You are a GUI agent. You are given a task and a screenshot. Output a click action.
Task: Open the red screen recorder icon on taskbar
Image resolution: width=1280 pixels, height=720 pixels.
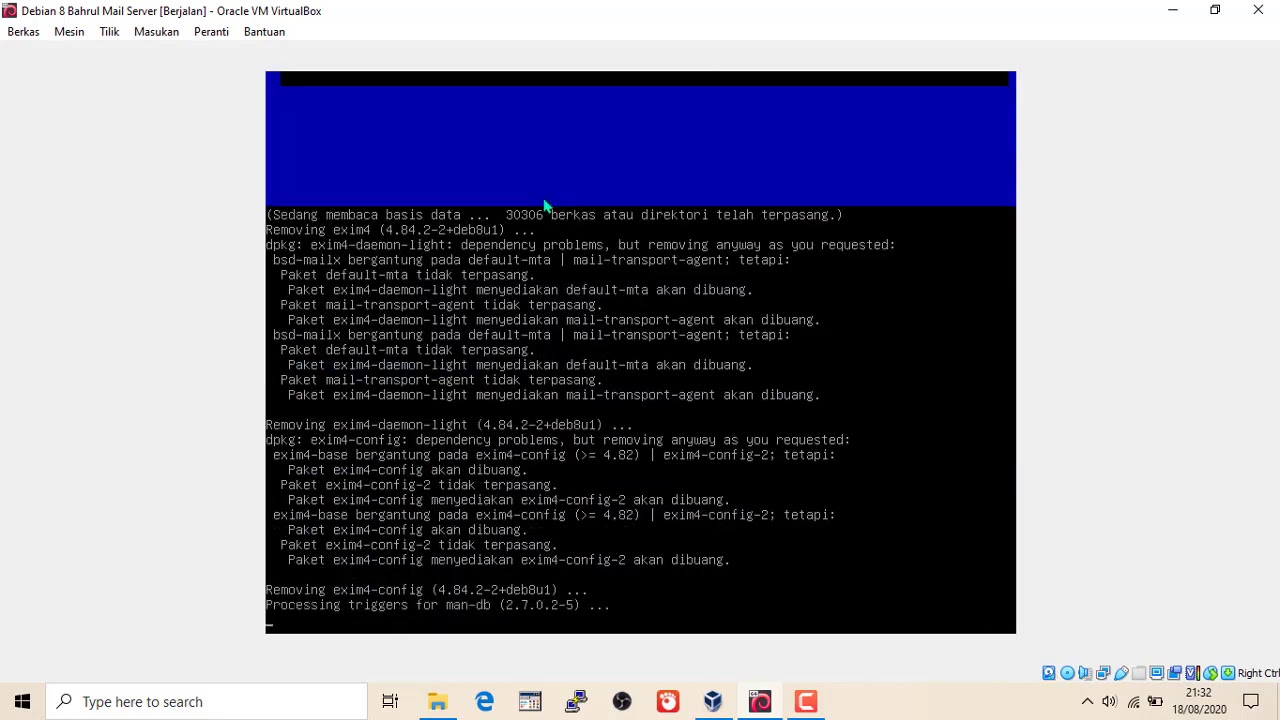668,702
